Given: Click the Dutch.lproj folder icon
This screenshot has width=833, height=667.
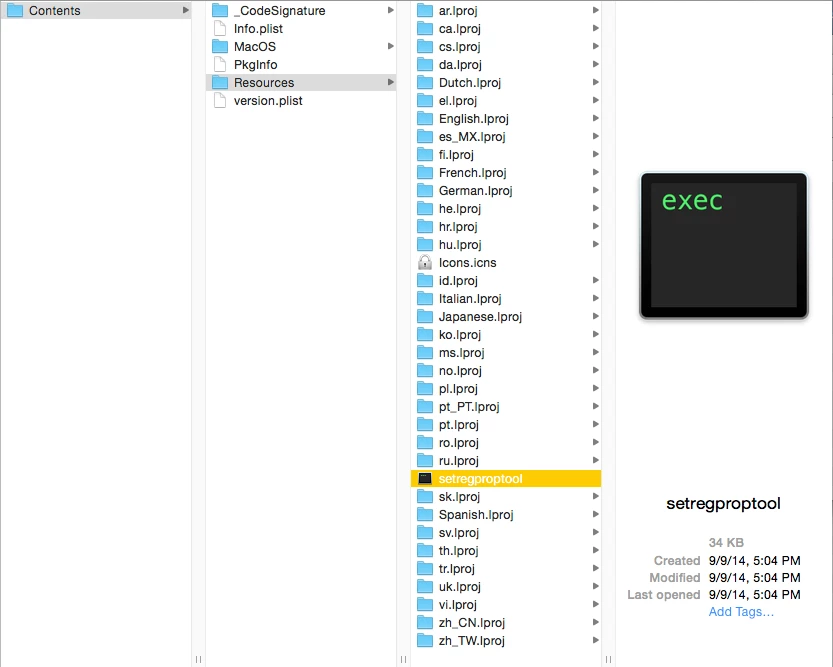Looking at the screenshot, I should [425, 83].
